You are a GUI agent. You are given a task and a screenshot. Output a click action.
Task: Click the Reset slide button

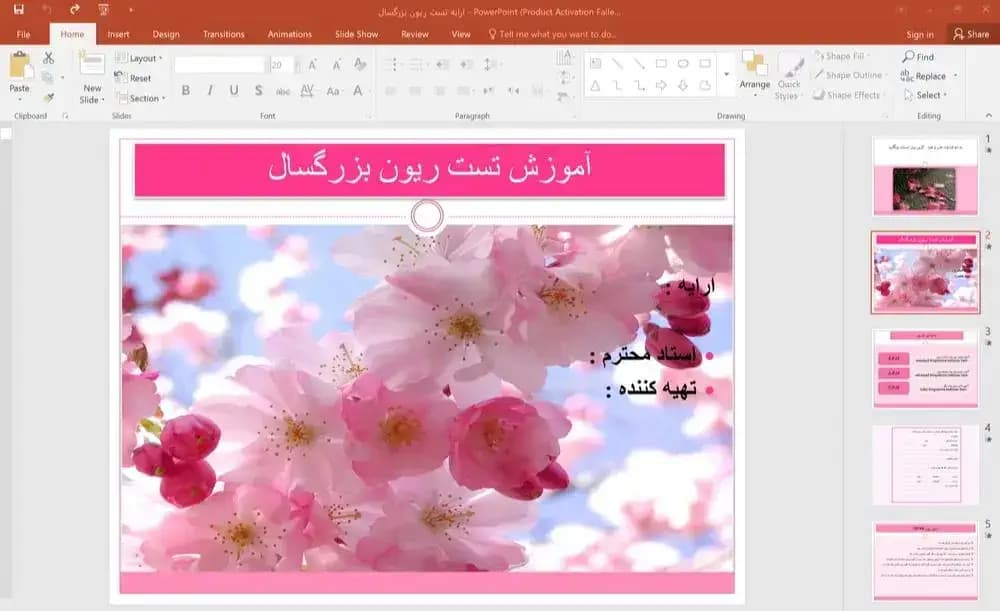coord(133,78)
